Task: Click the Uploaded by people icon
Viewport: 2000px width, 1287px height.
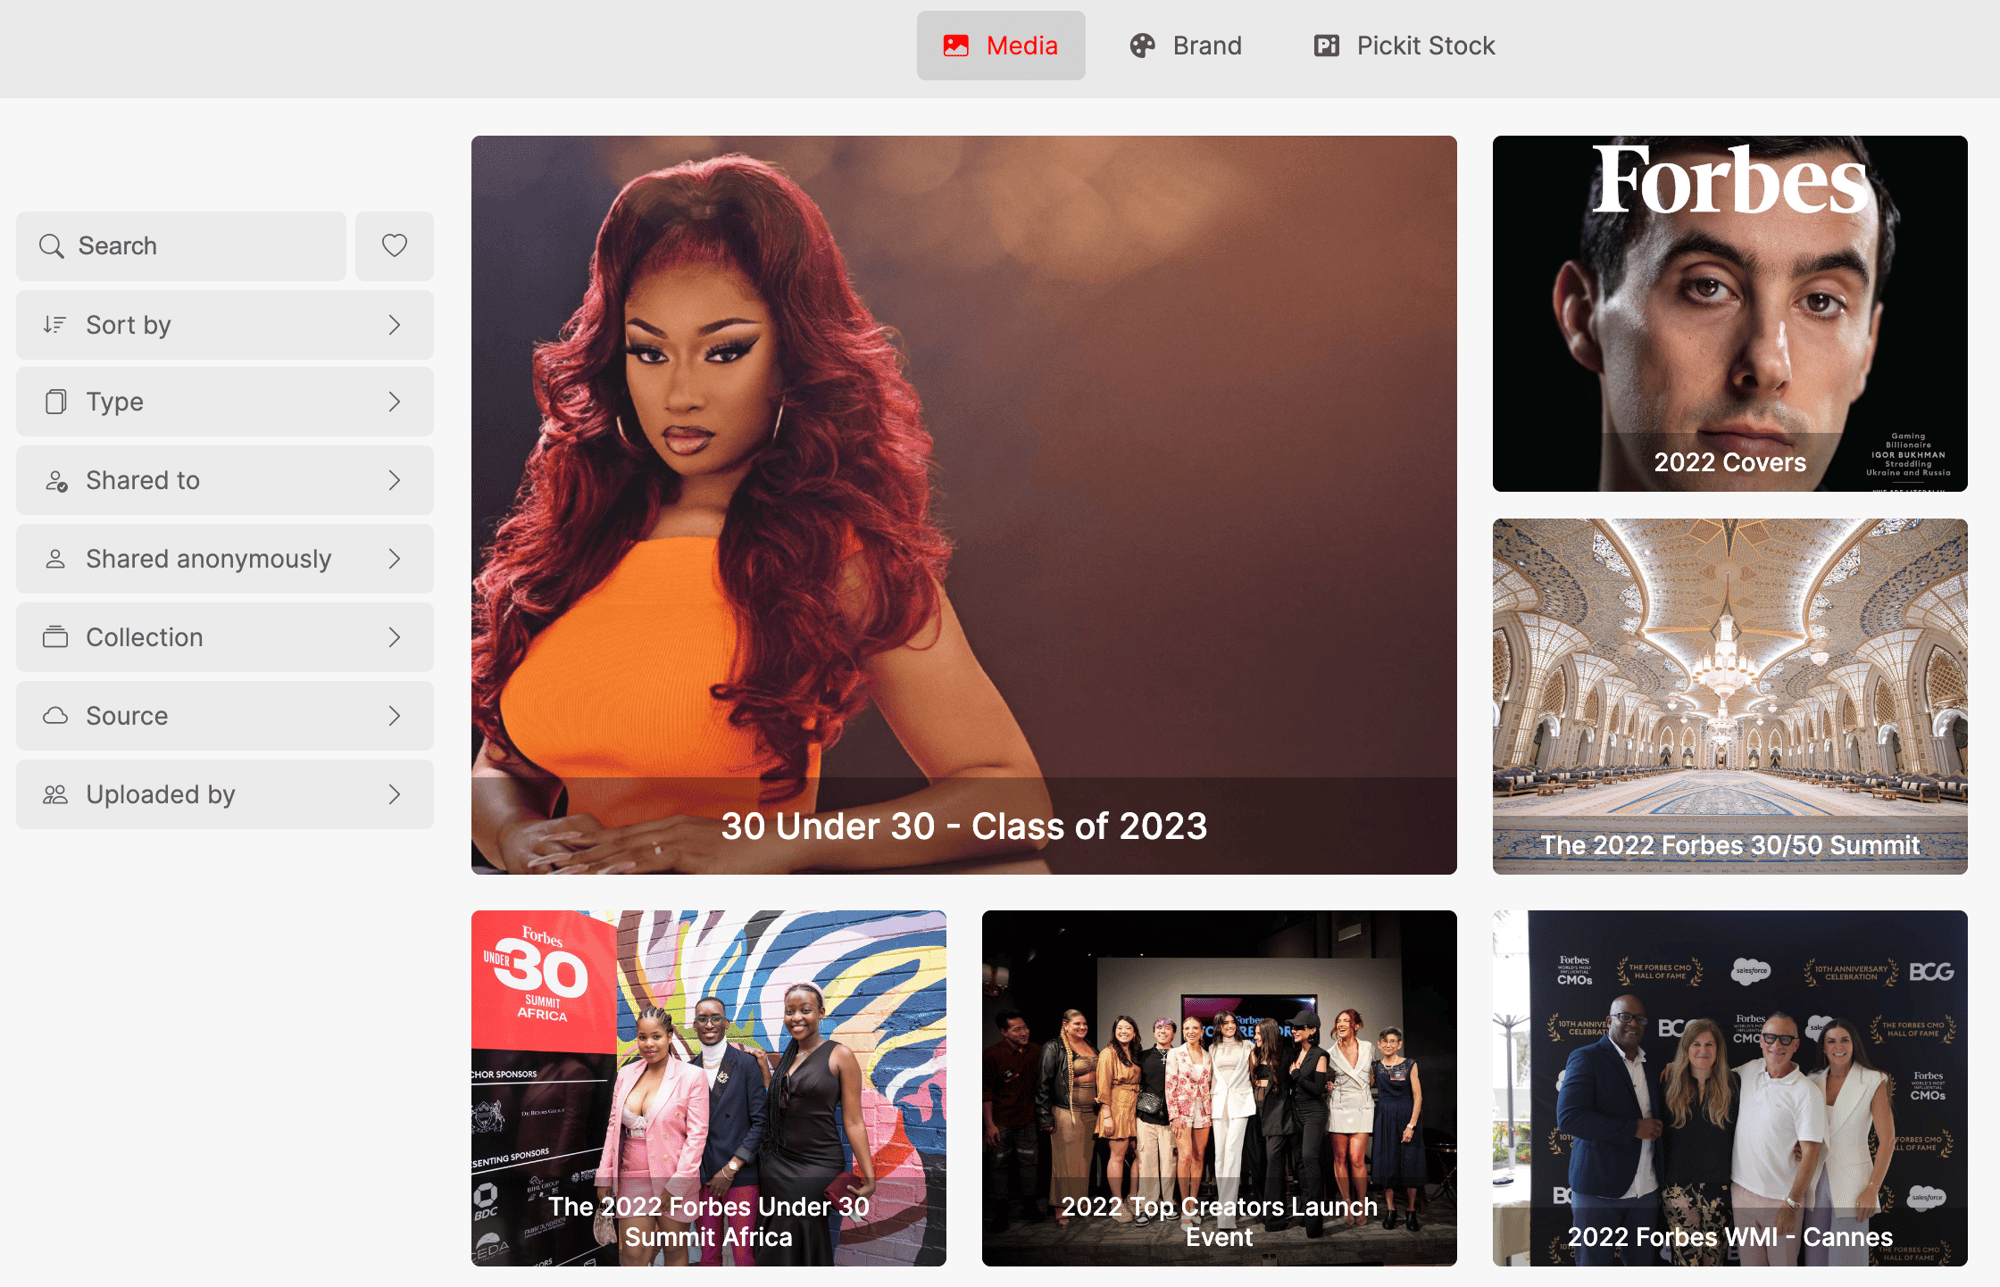Action: tap(55, 795)
